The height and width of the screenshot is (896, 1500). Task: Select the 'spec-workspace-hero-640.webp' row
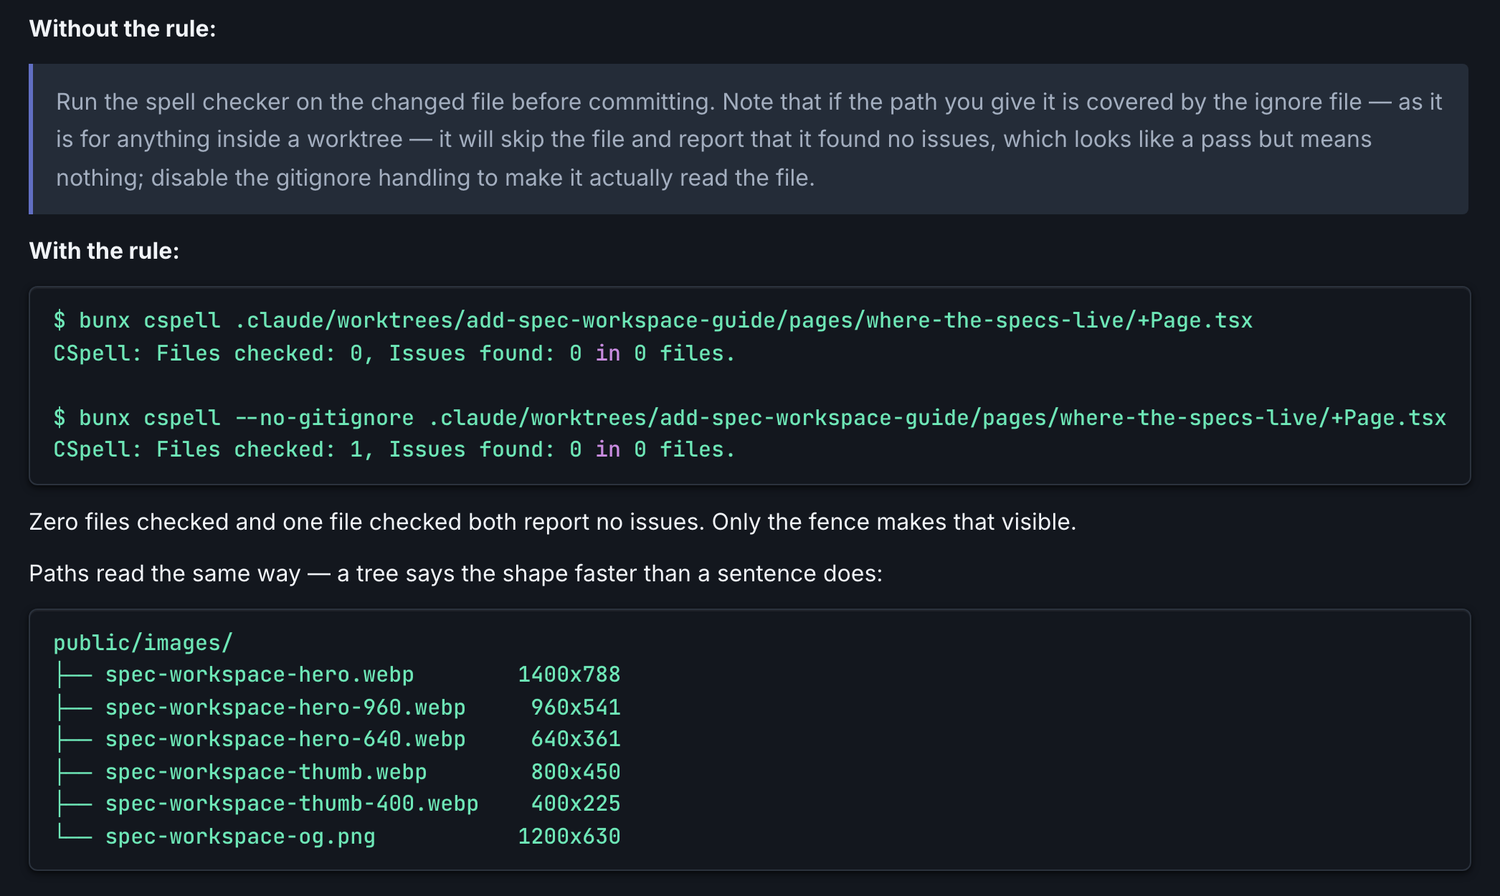[x=337, y=739]
